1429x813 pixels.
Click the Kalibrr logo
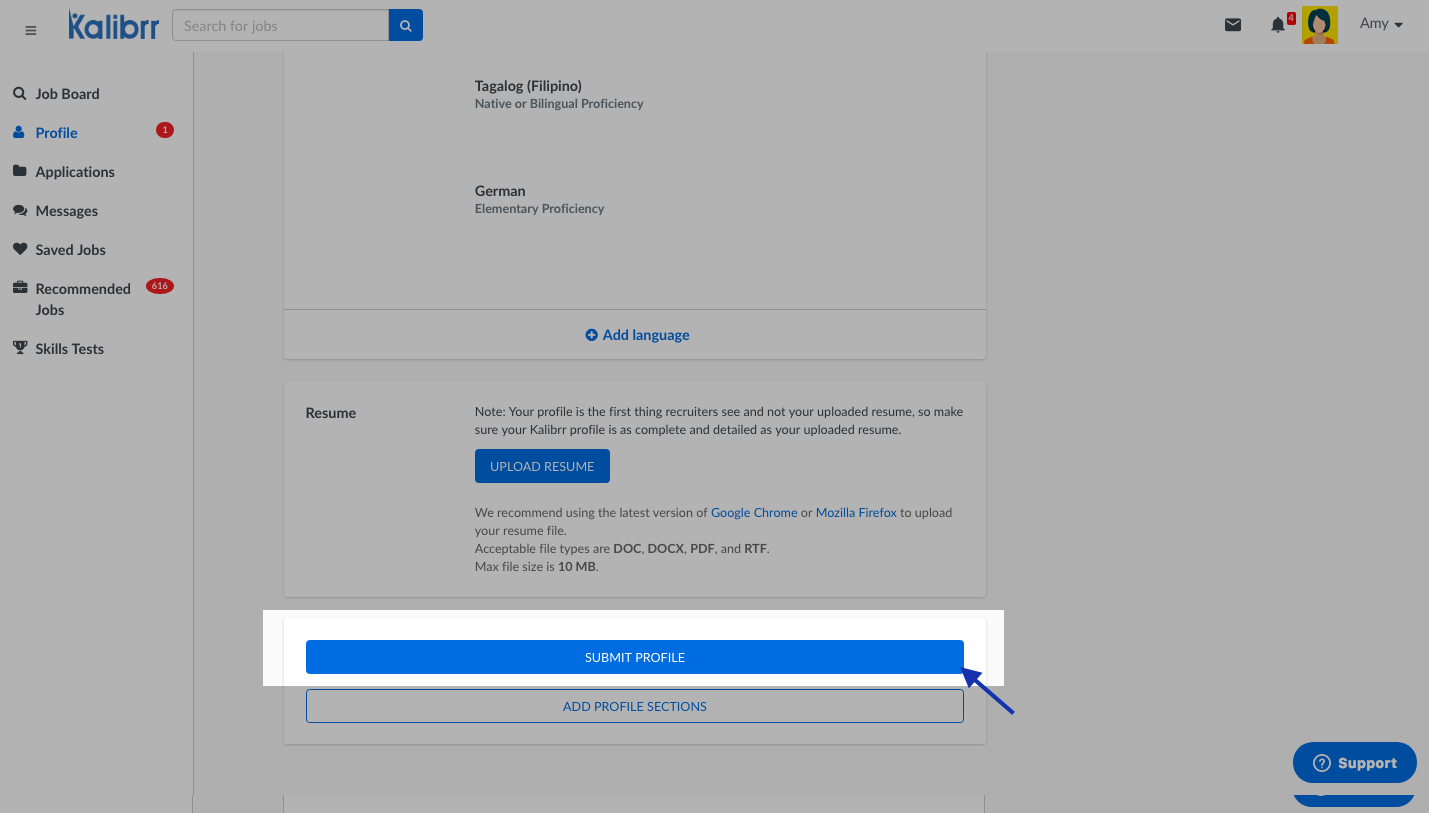[113, 26]
